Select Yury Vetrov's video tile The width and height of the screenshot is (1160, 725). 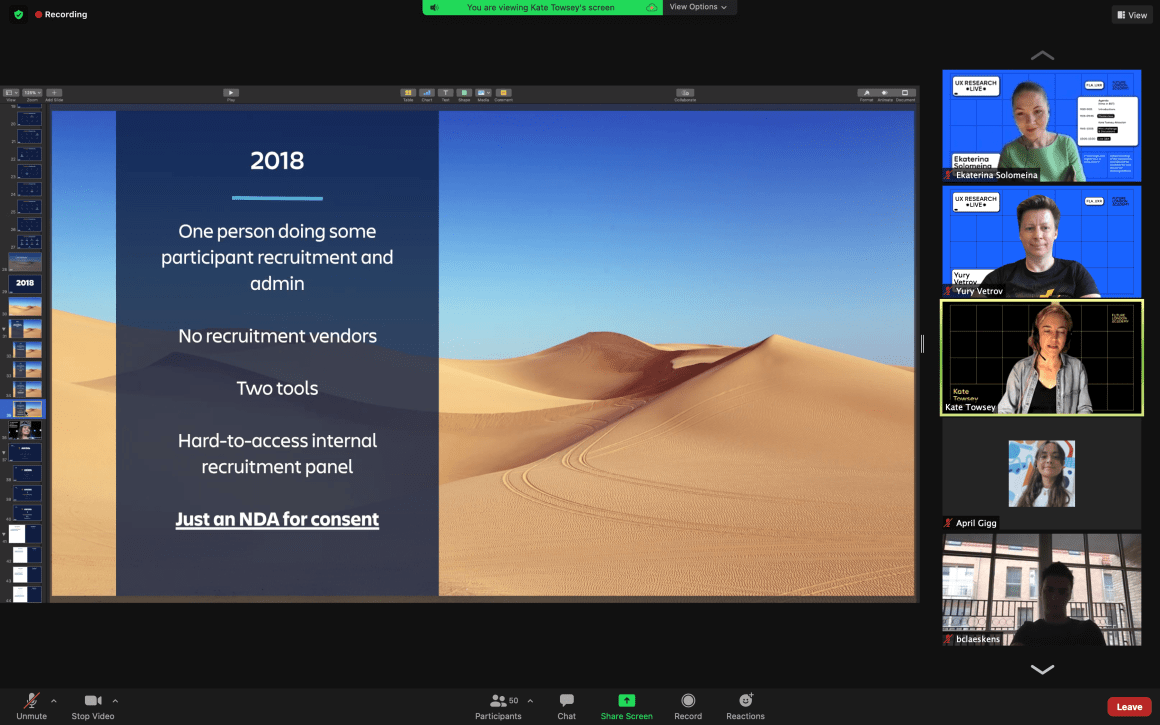tap(1042, 242)
